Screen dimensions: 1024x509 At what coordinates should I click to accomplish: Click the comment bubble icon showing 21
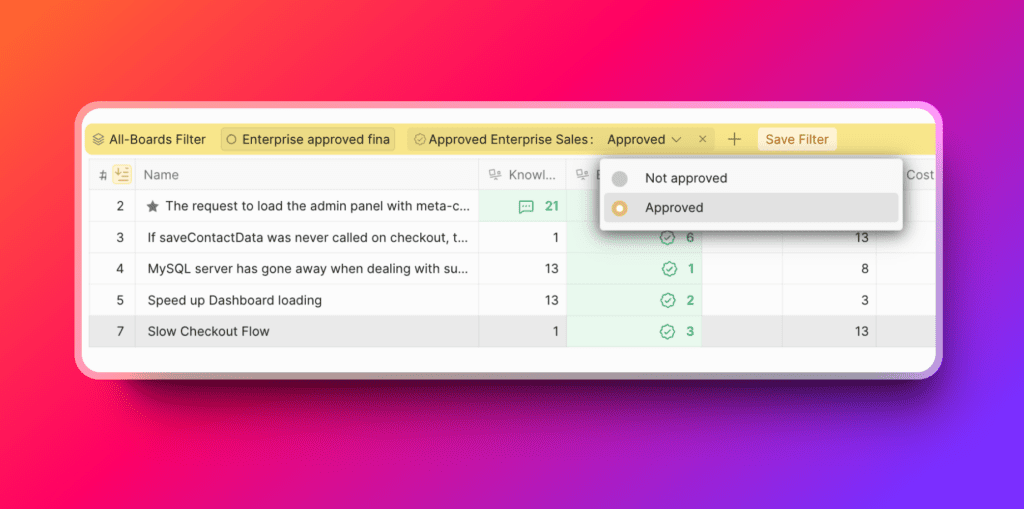pyautogui.click(x=526, y=207)
